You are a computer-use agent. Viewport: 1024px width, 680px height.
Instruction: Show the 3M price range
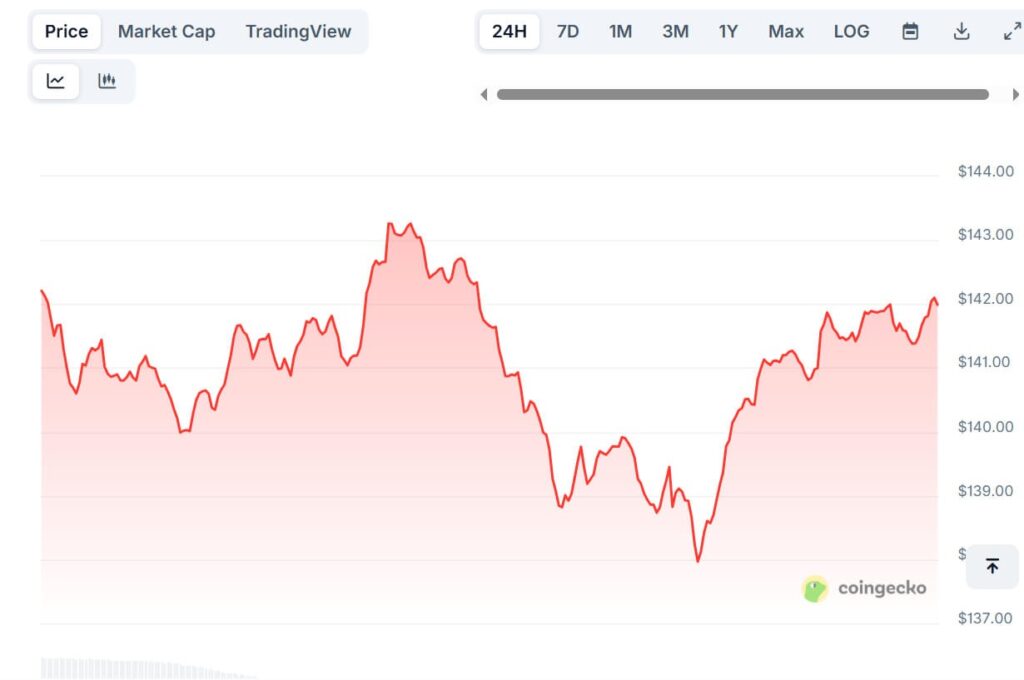click(x=675, y=31)
